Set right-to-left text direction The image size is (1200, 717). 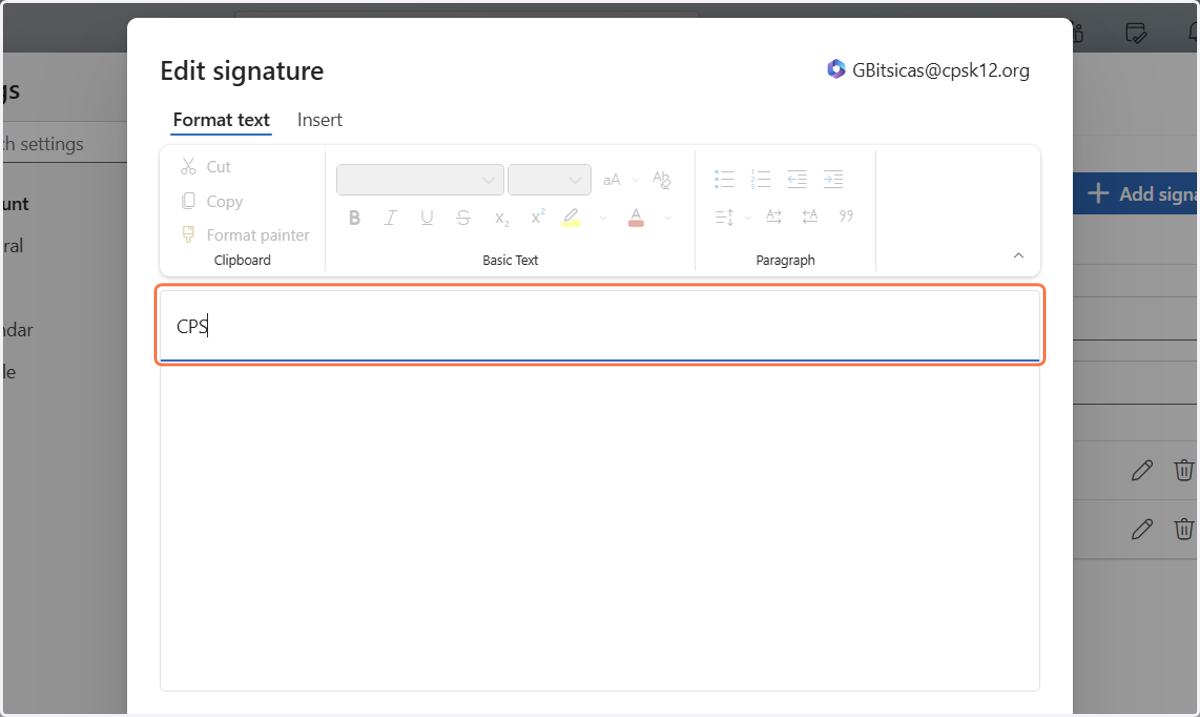coord(810,217)
